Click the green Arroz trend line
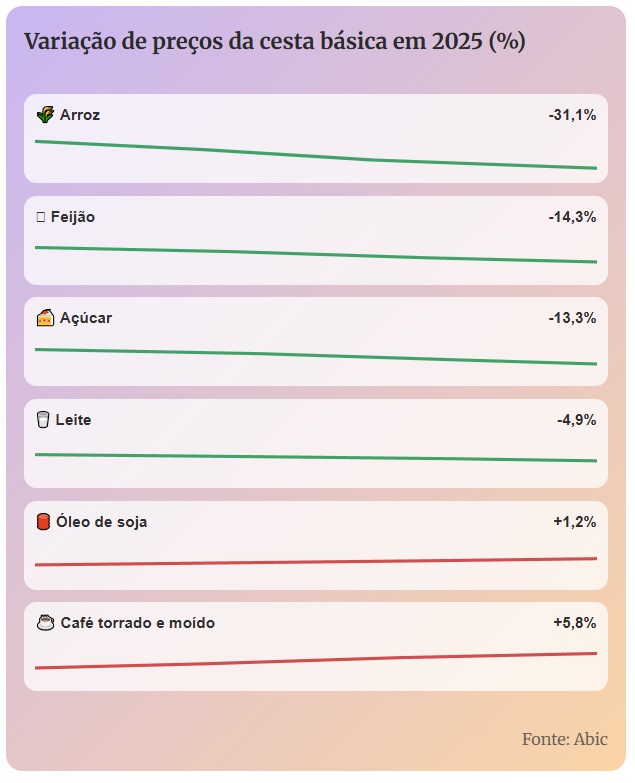The height and width of the screenshot is (783, 635). pos(315,155)
